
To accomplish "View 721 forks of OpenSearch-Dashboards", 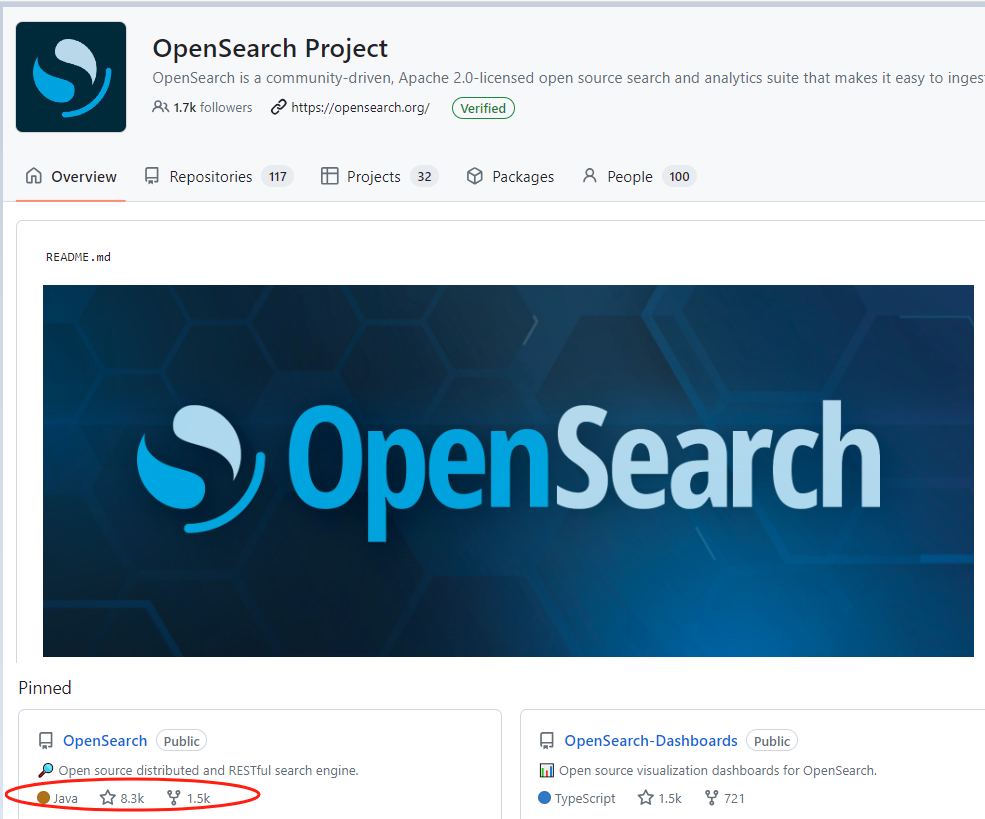I will tap(725, 798).
